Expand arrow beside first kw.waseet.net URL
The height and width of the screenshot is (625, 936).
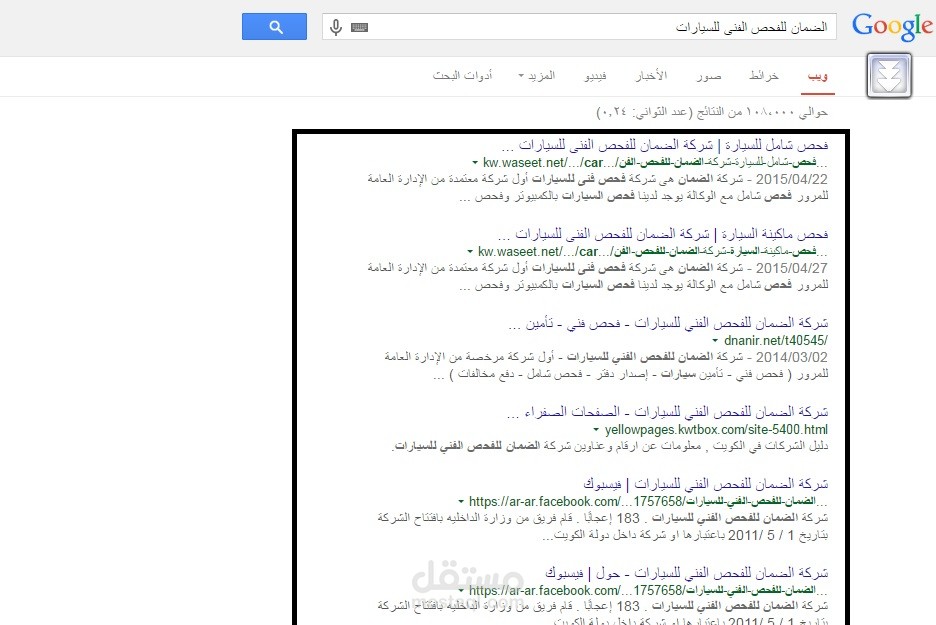point(475,162)
